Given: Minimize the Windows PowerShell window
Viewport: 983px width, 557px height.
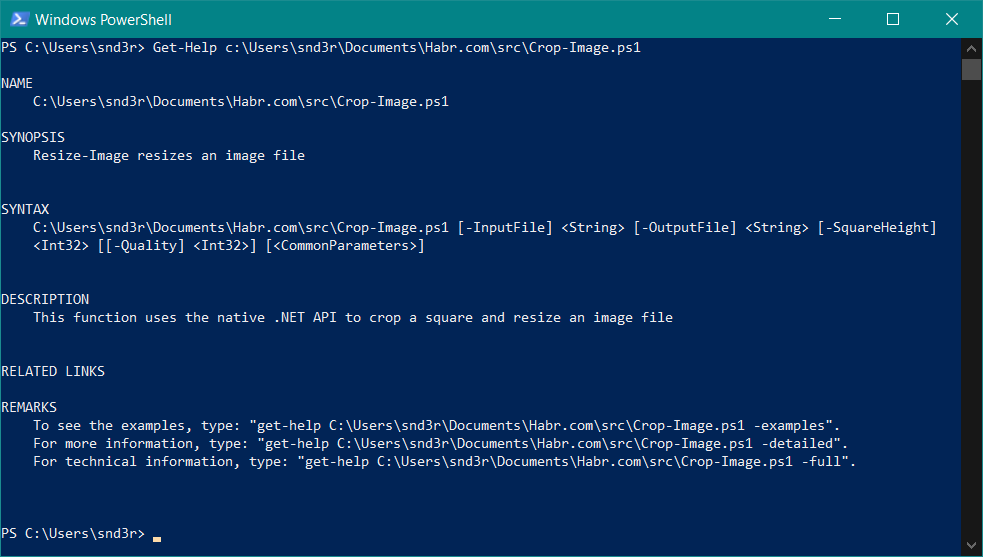Looking at the screenshot, I should click(835, 19).
